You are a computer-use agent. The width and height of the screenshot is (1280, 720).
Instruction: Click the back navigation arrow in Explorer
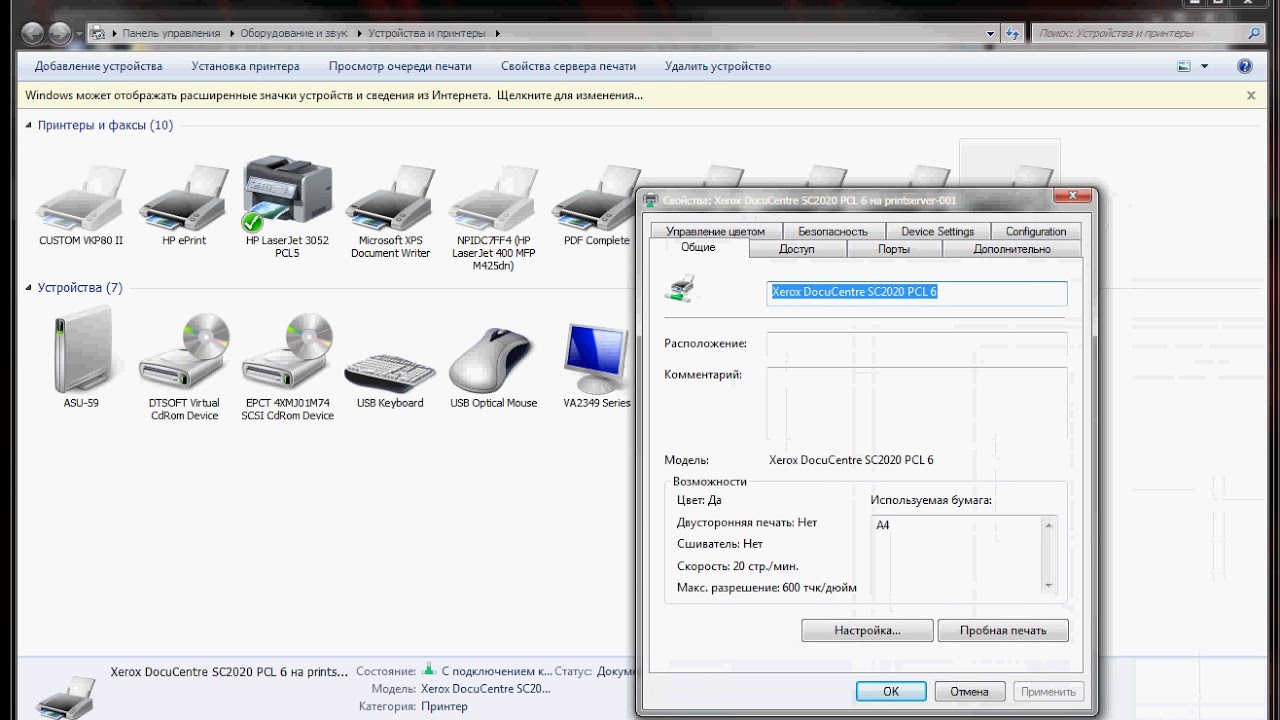[32, 33]
